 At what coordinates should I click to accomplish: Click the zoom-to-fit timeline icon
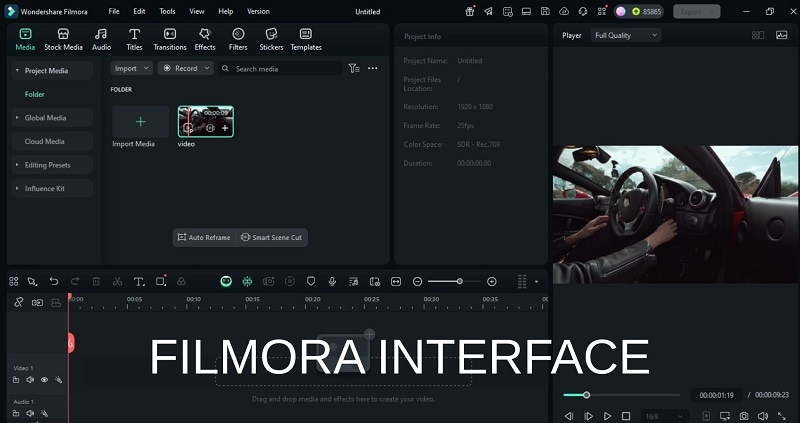coord(396,281)
